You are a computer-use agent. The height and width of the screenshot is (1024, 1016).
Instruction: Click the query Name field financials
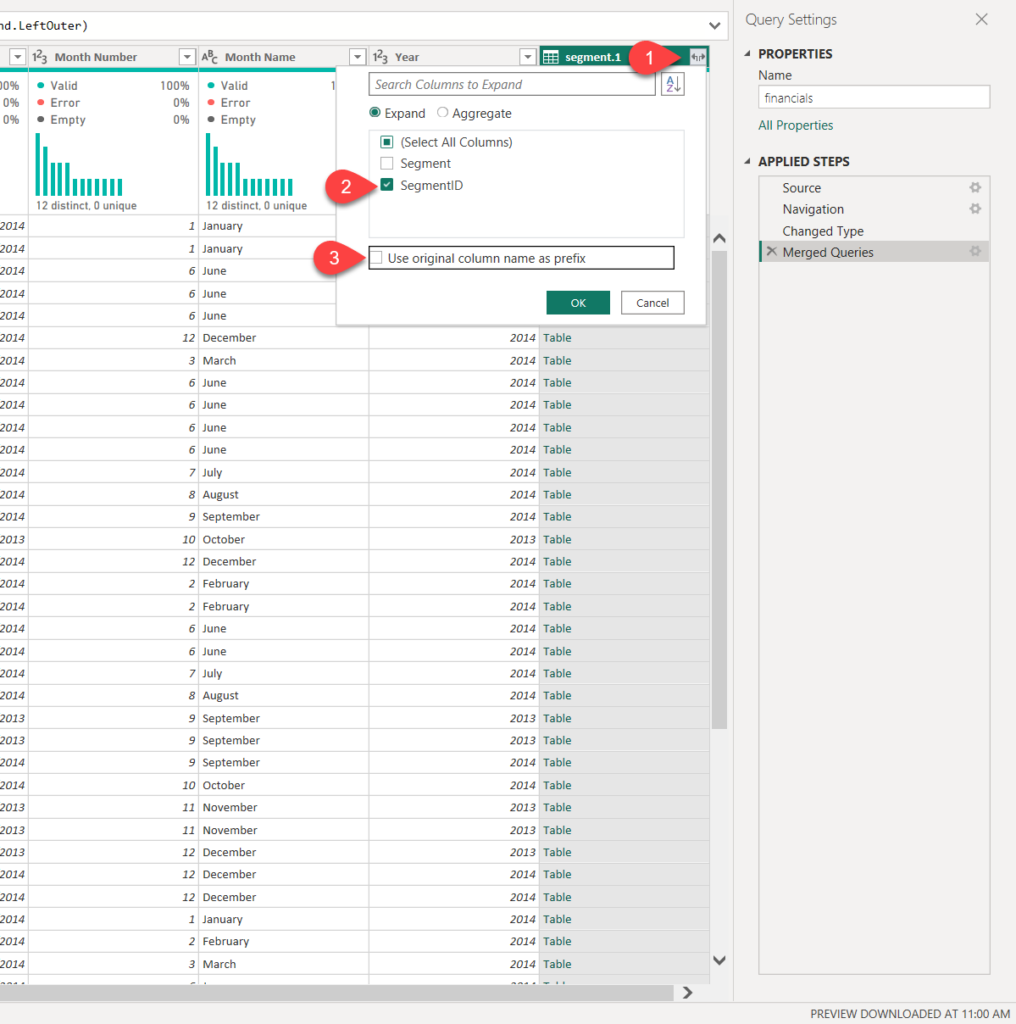point(874,97)
